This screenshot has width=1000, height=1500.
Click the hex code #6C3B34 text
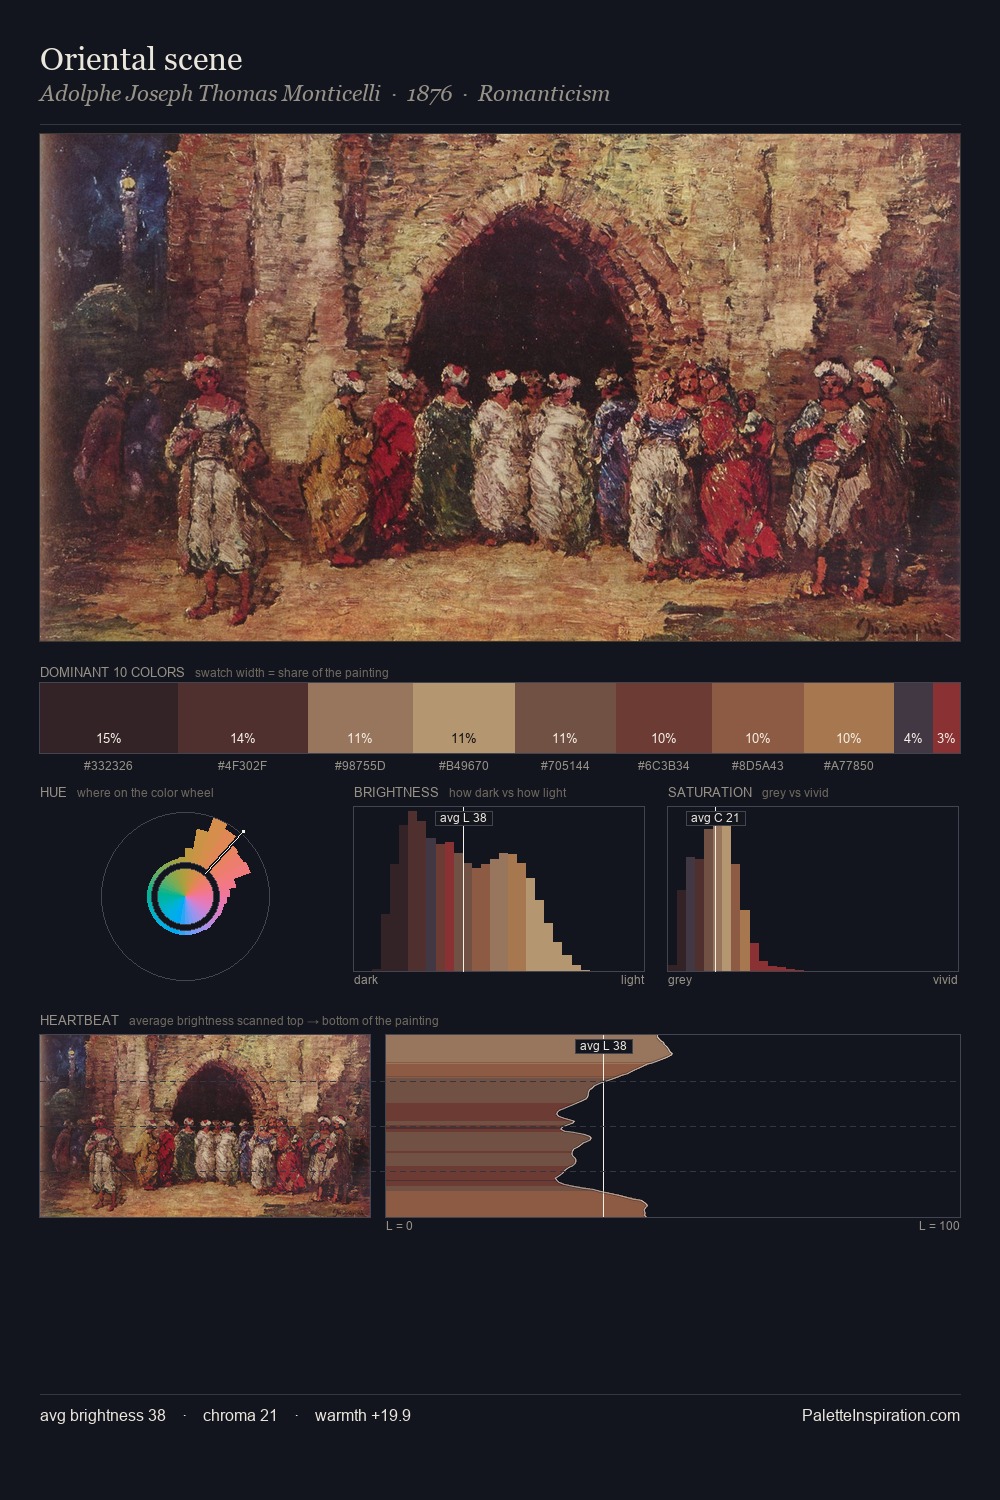[x=664, y=766]
